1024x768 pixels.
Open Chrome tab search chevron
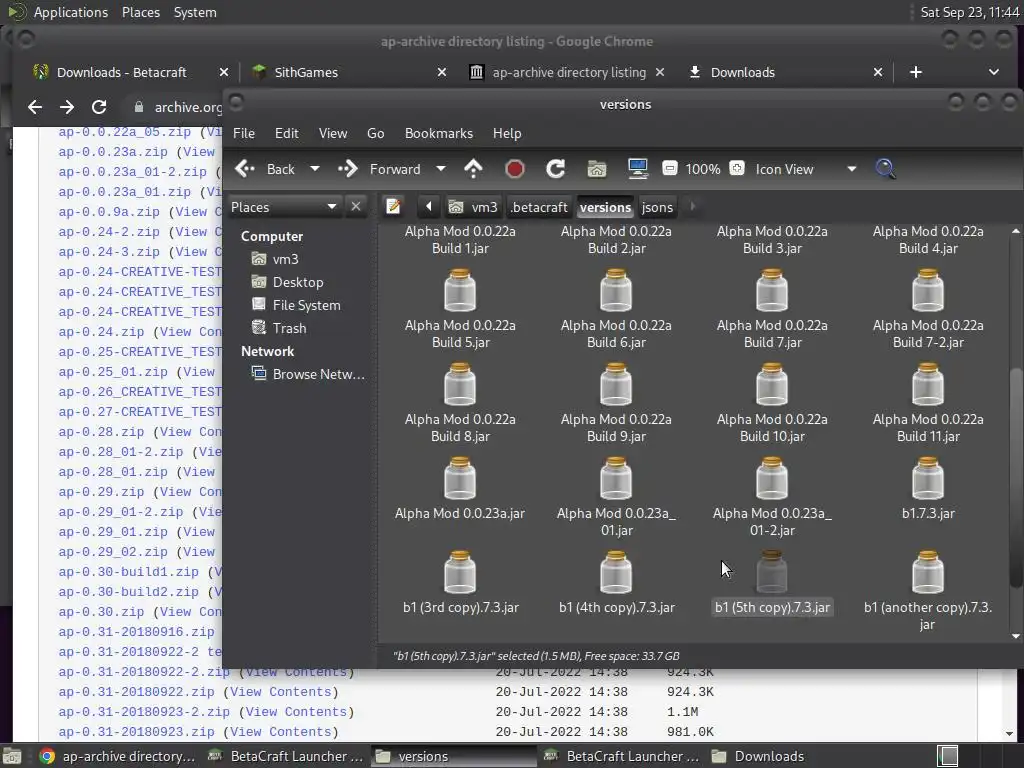click(993, 72)
